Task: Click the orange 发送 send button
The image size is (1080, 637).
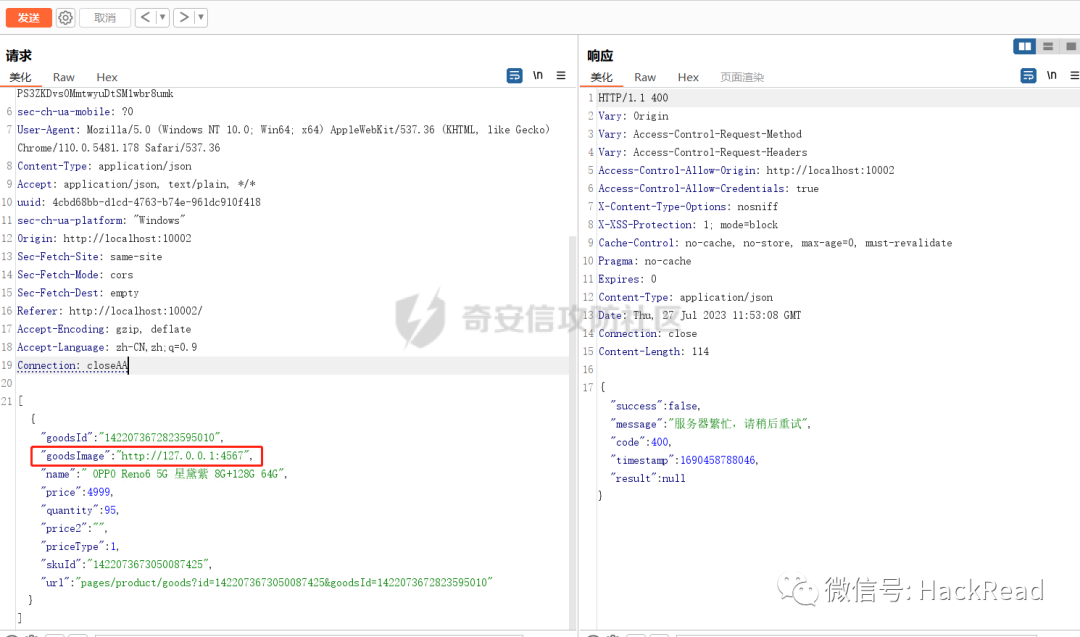Action: click(28, 18)
